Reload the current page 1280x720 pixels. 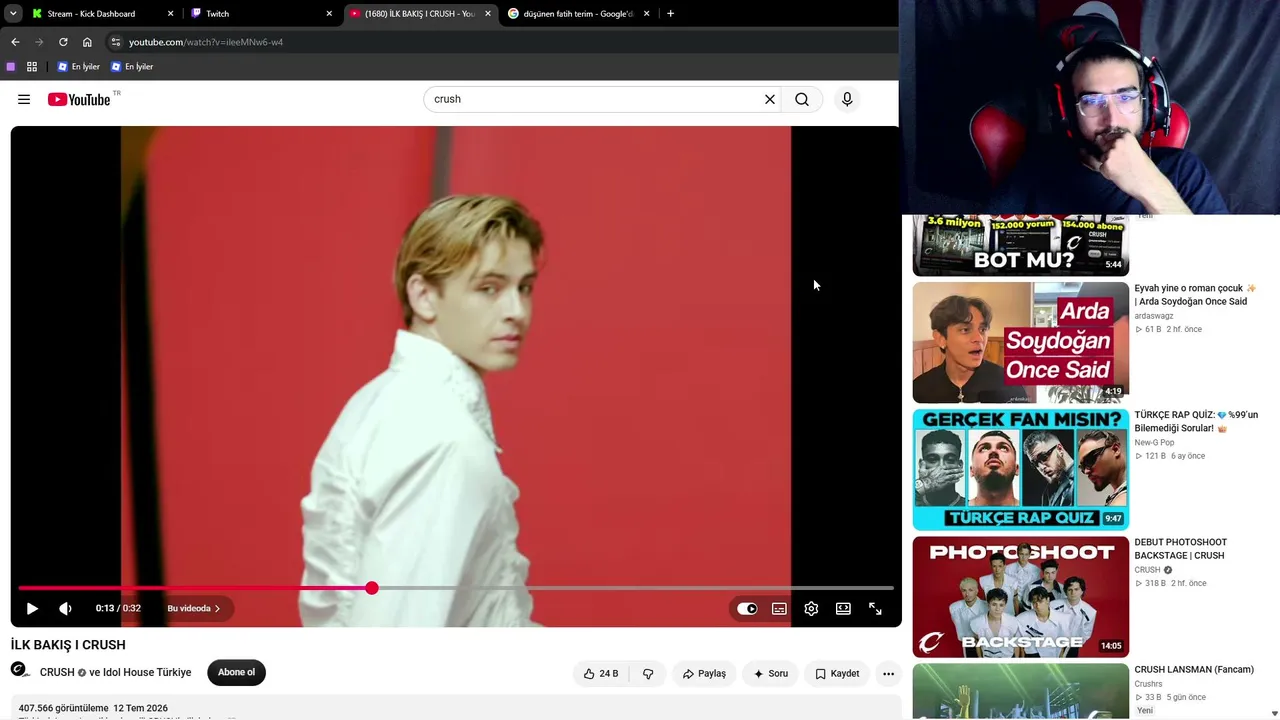click(63, 42)
